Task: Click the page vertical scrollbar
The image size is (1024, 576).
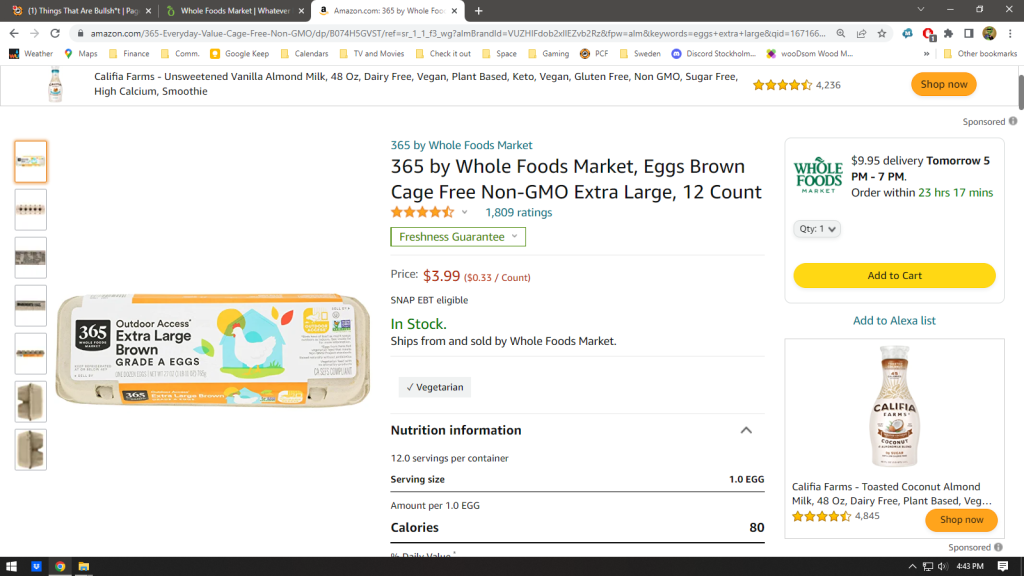Action: pos(1019,300)
